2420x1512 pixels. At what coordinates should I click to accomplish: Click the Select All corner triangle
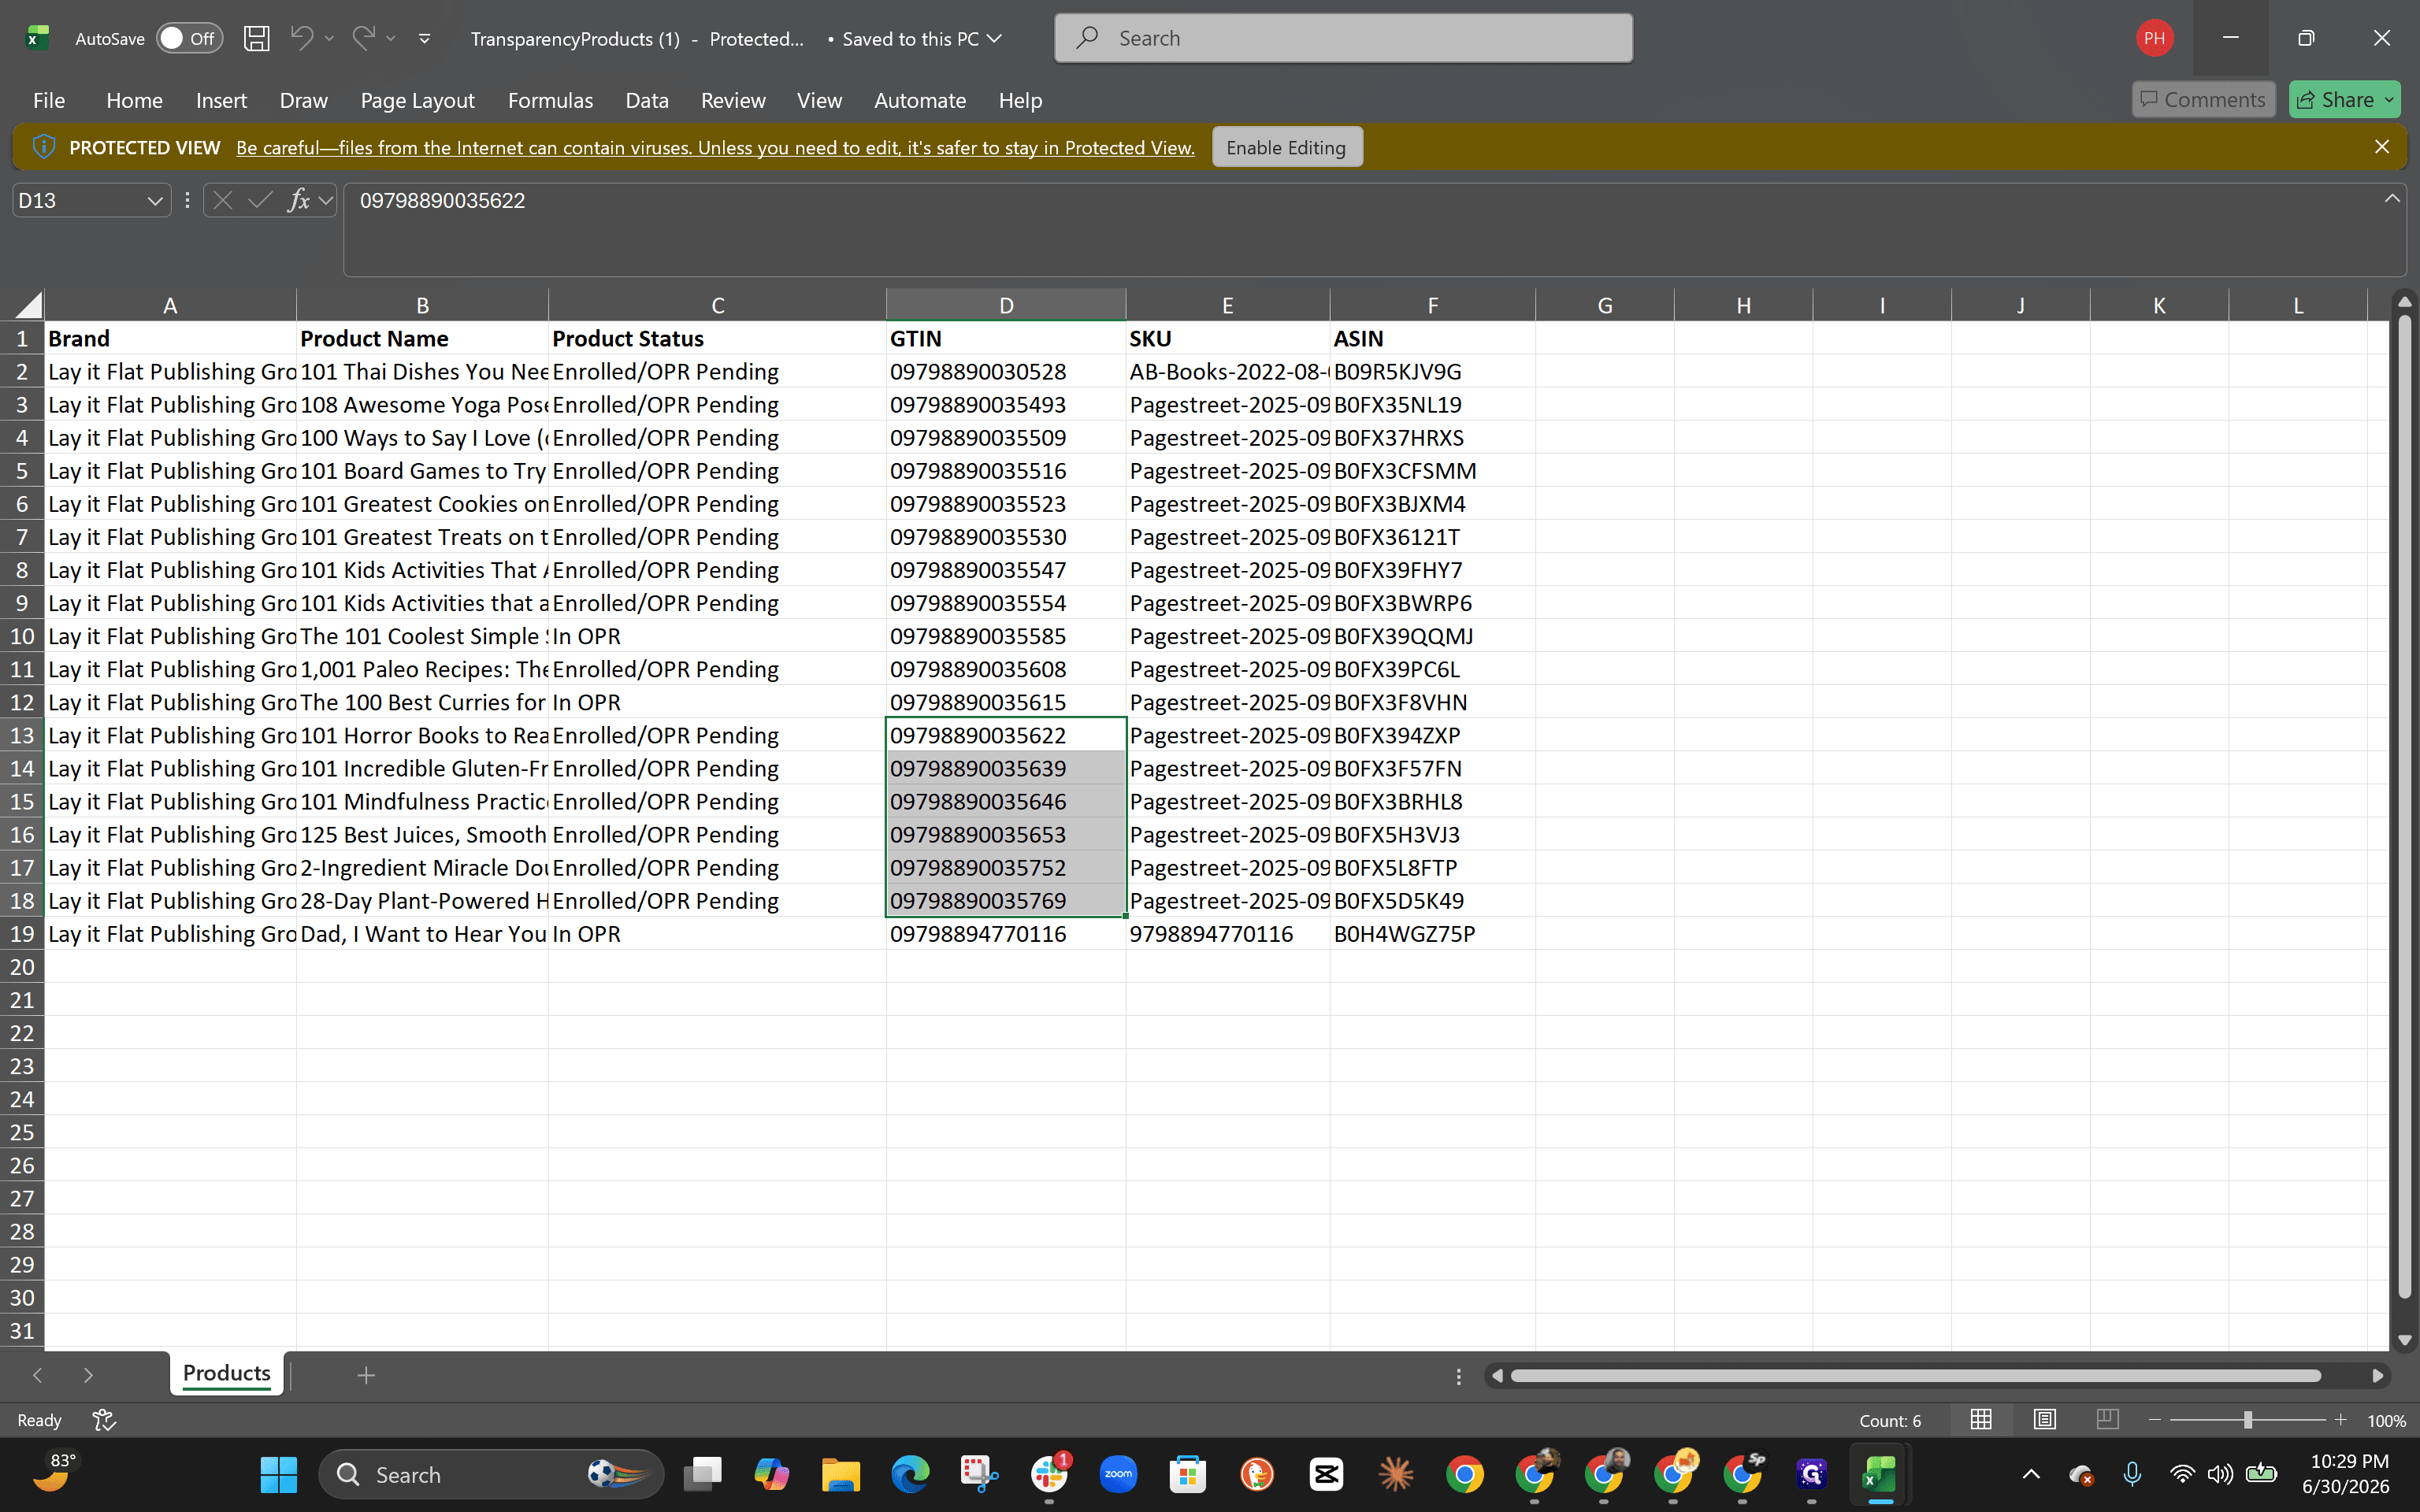pyautogui.click(x=28, y=305)
